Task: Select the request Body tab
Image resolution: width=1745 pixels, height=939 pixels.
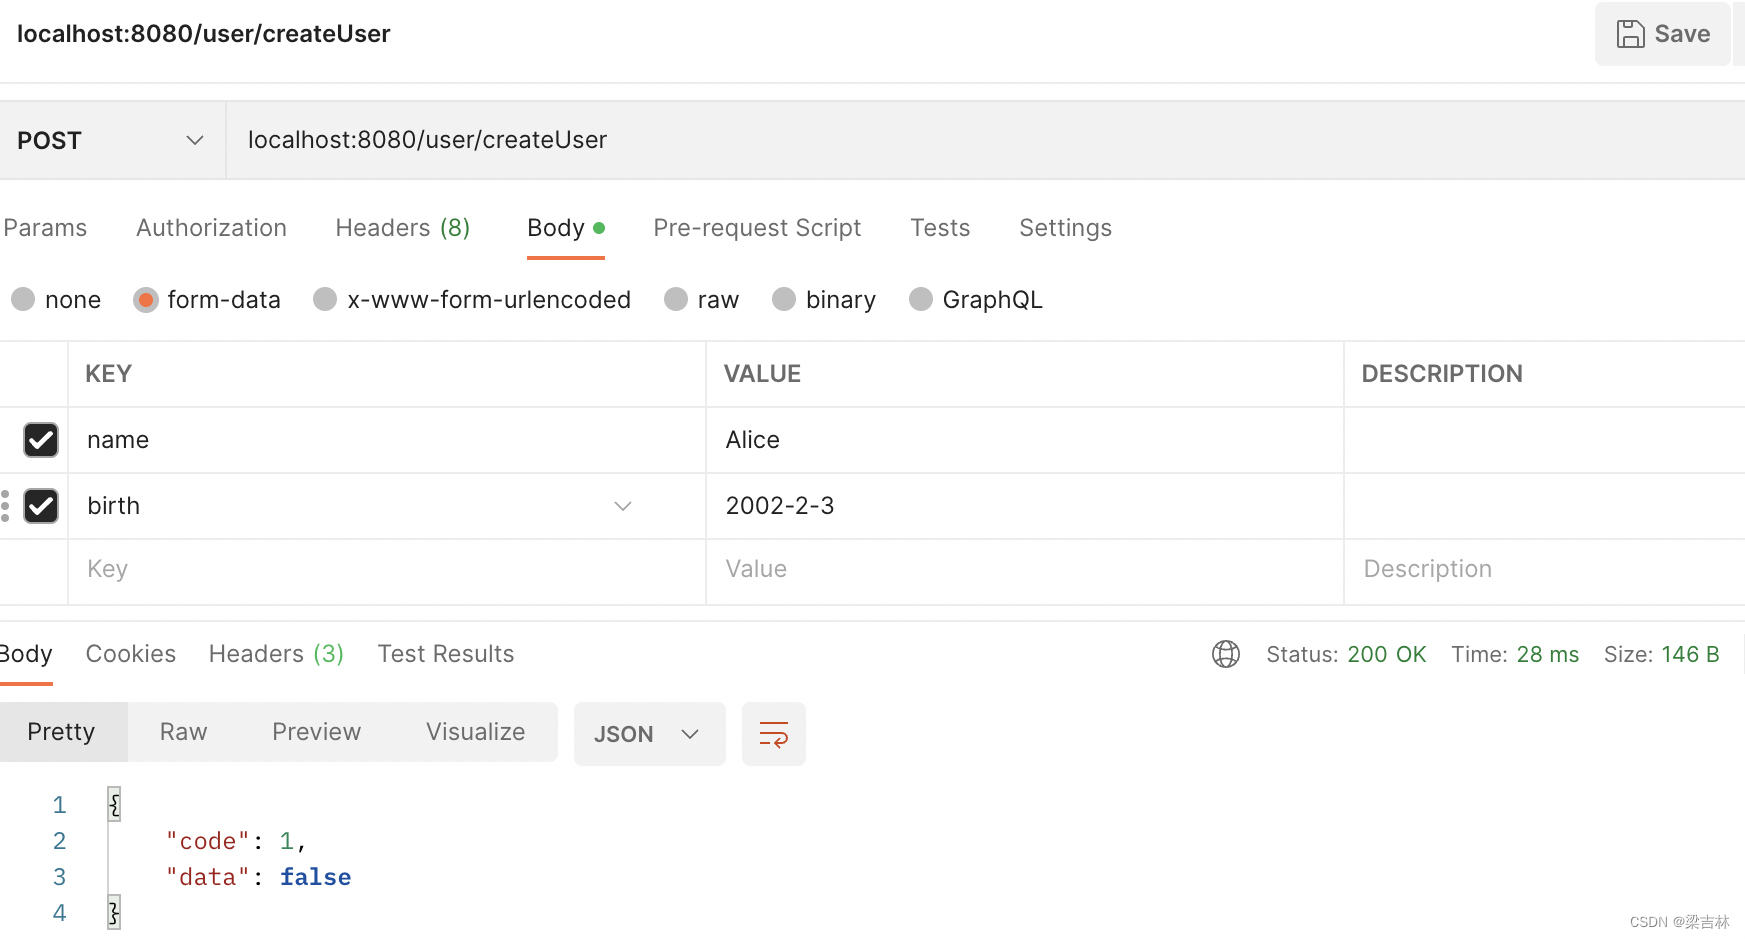Action: 566,228
